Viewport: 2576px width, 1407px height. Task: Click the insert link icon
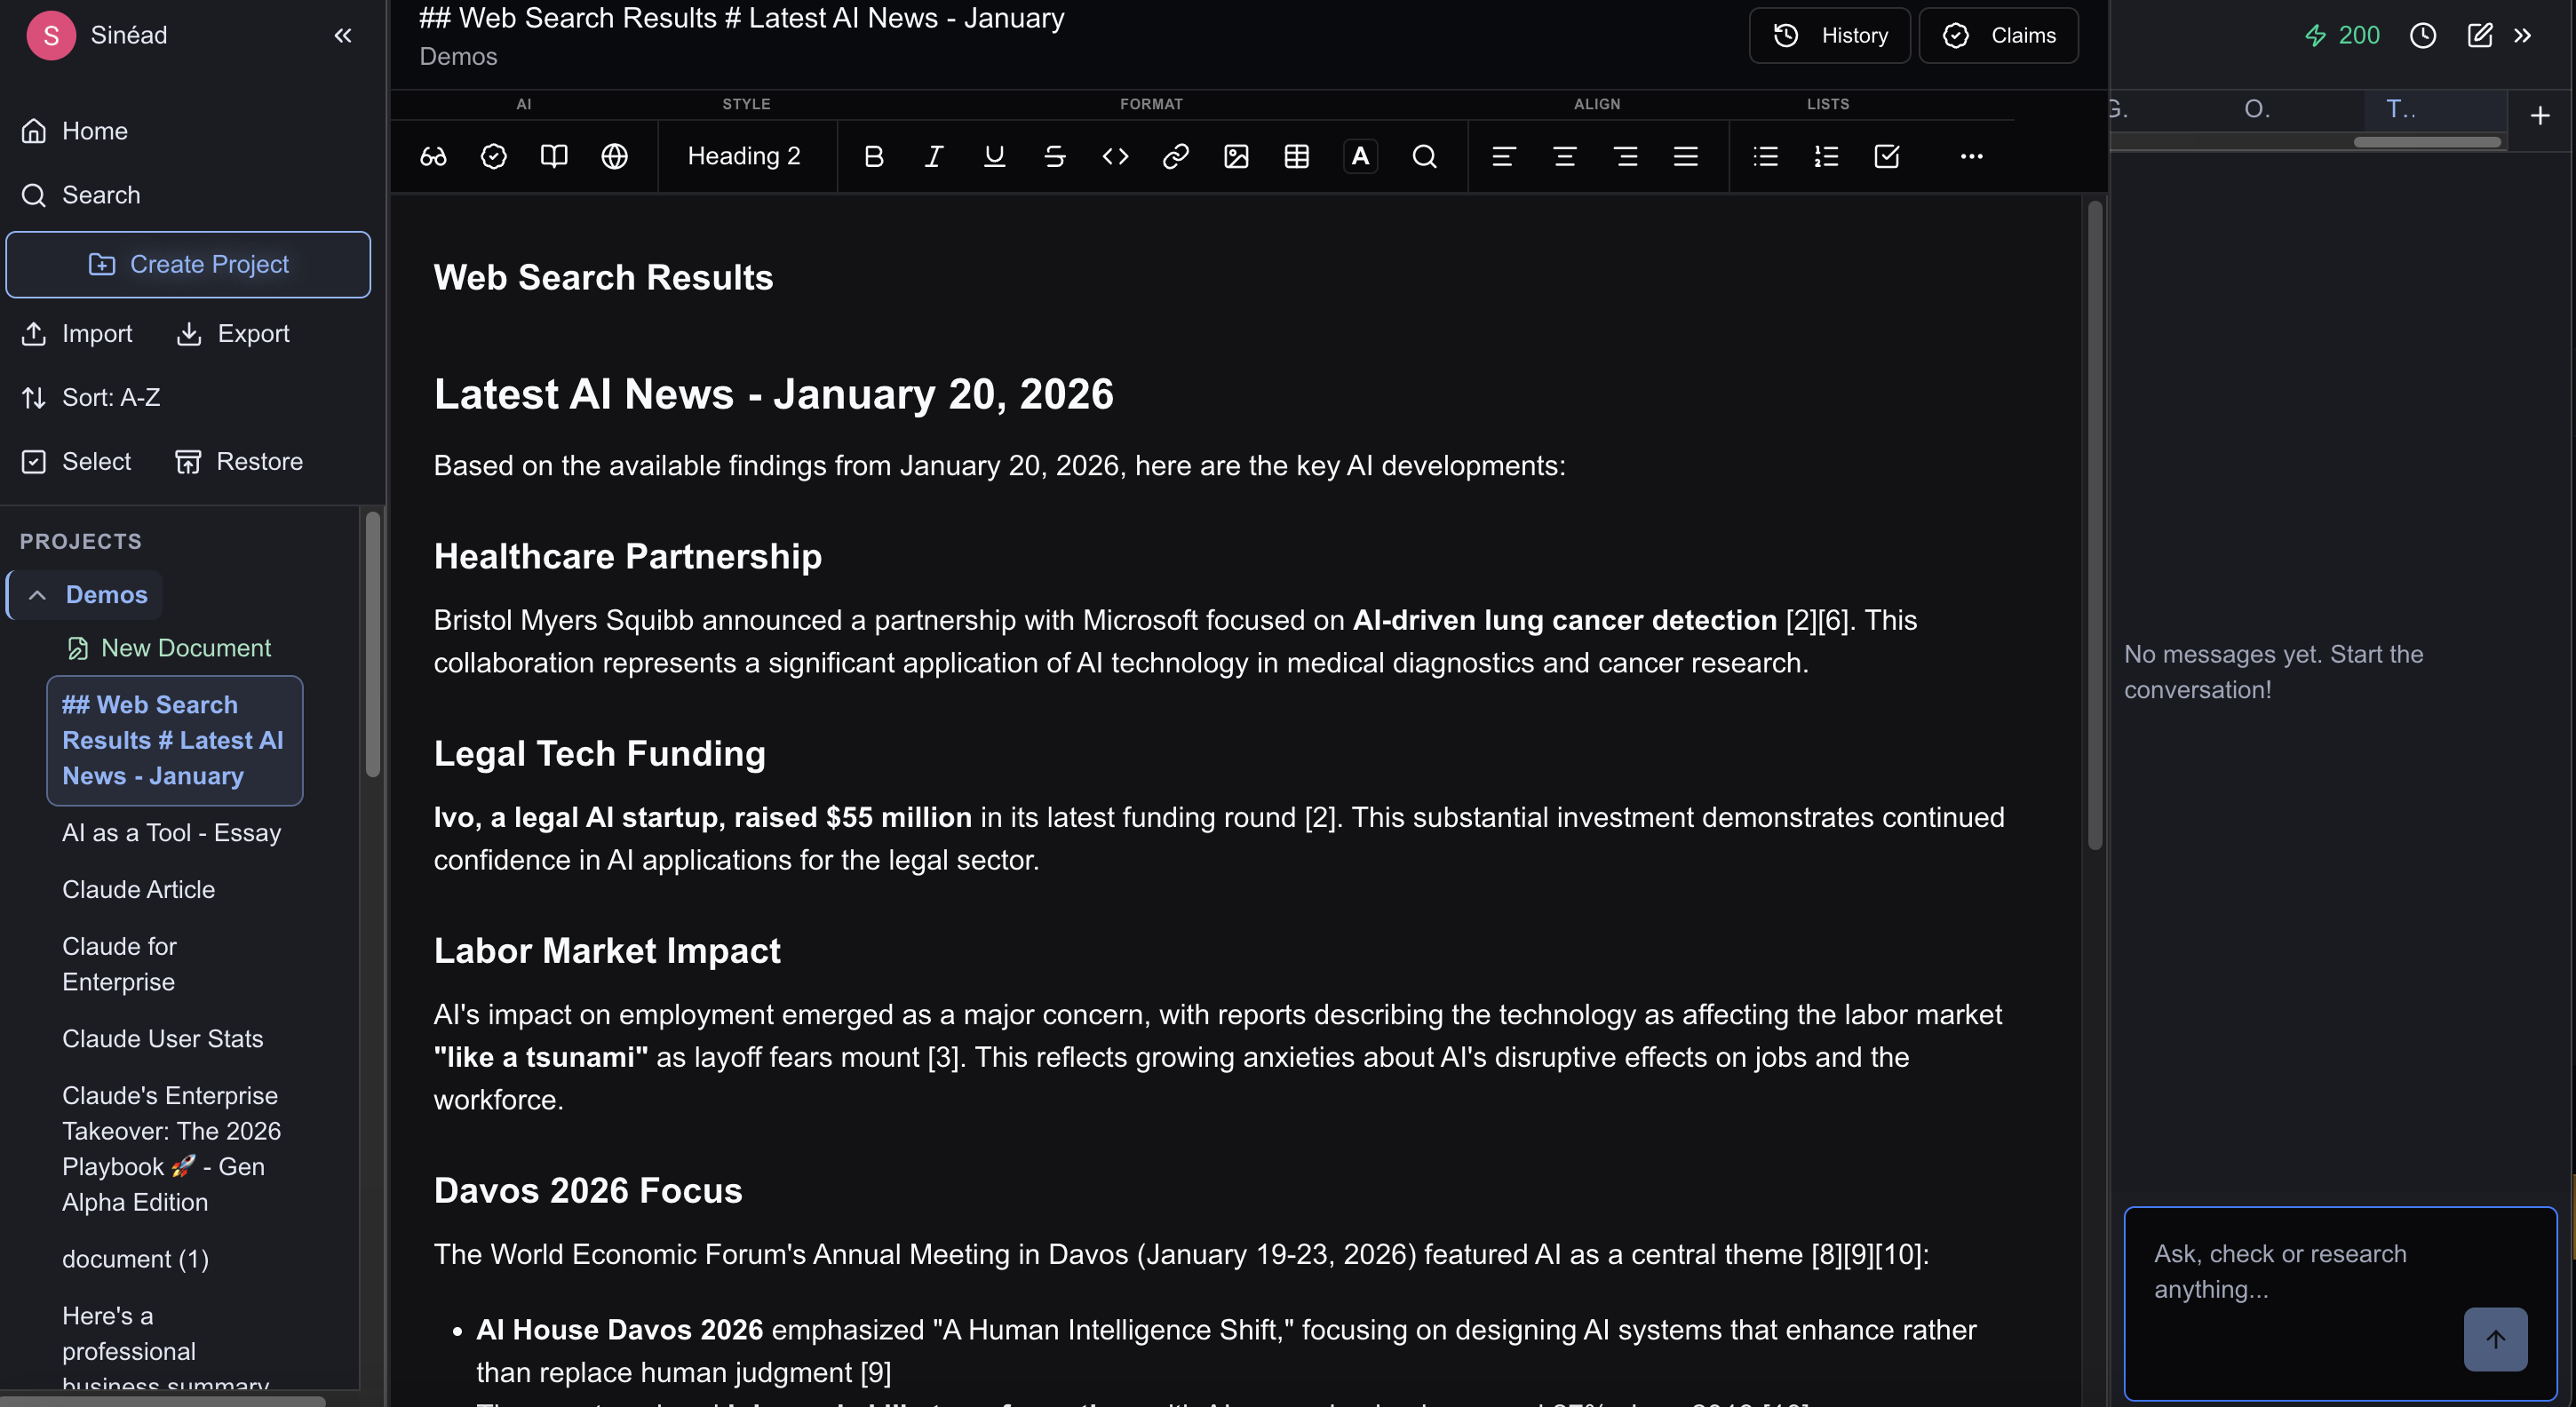click(x=1175, y=156)
